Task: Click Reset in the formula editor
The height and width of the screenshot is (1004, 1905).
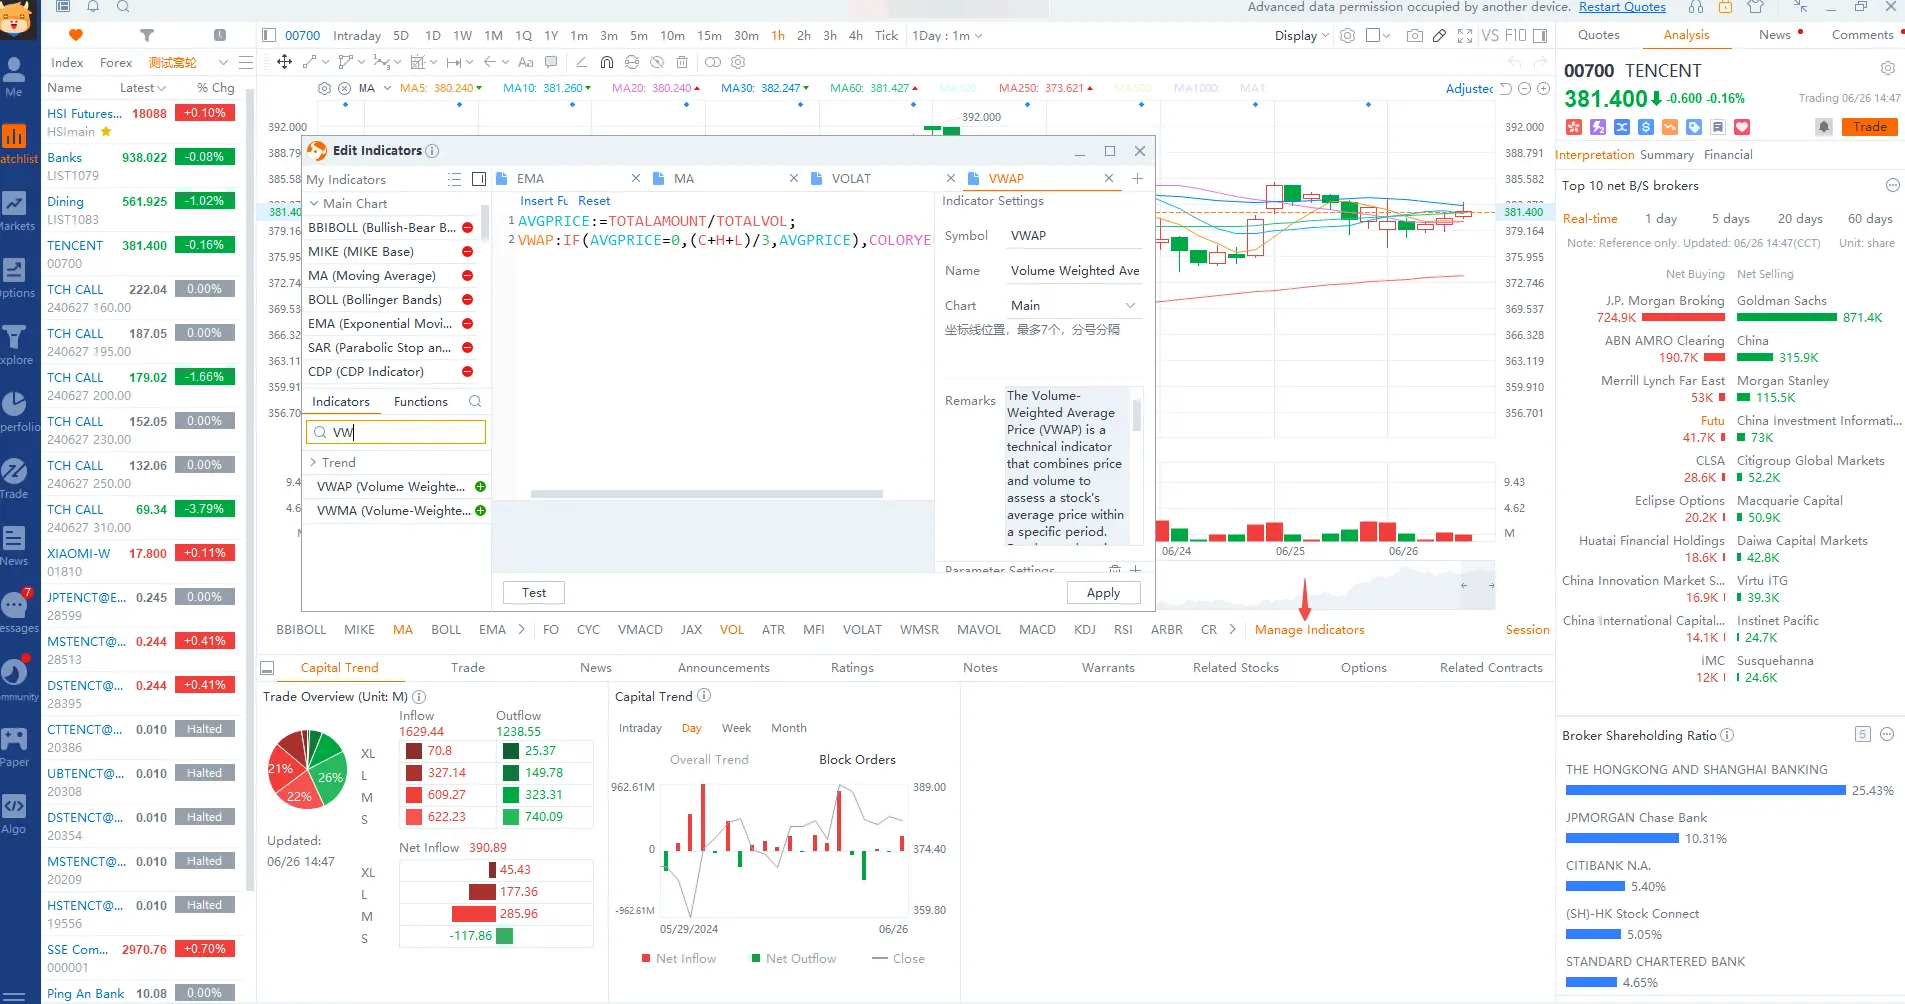Action: pos(593,201)
